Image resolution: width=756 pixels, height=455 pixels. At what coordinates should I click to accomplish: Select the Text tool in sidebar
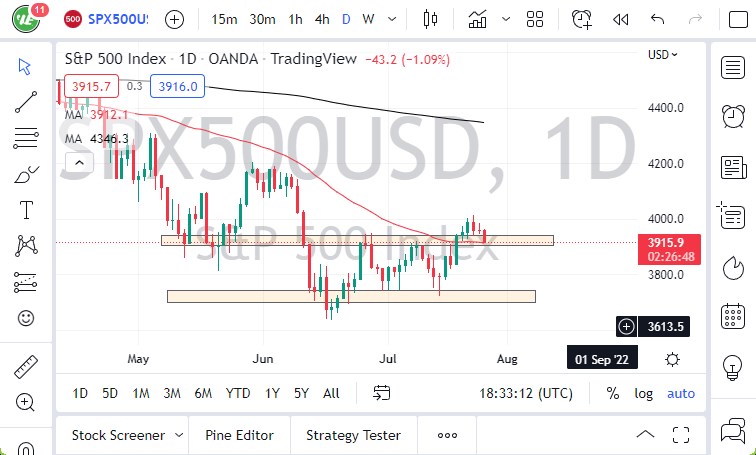tap(26, 209)
